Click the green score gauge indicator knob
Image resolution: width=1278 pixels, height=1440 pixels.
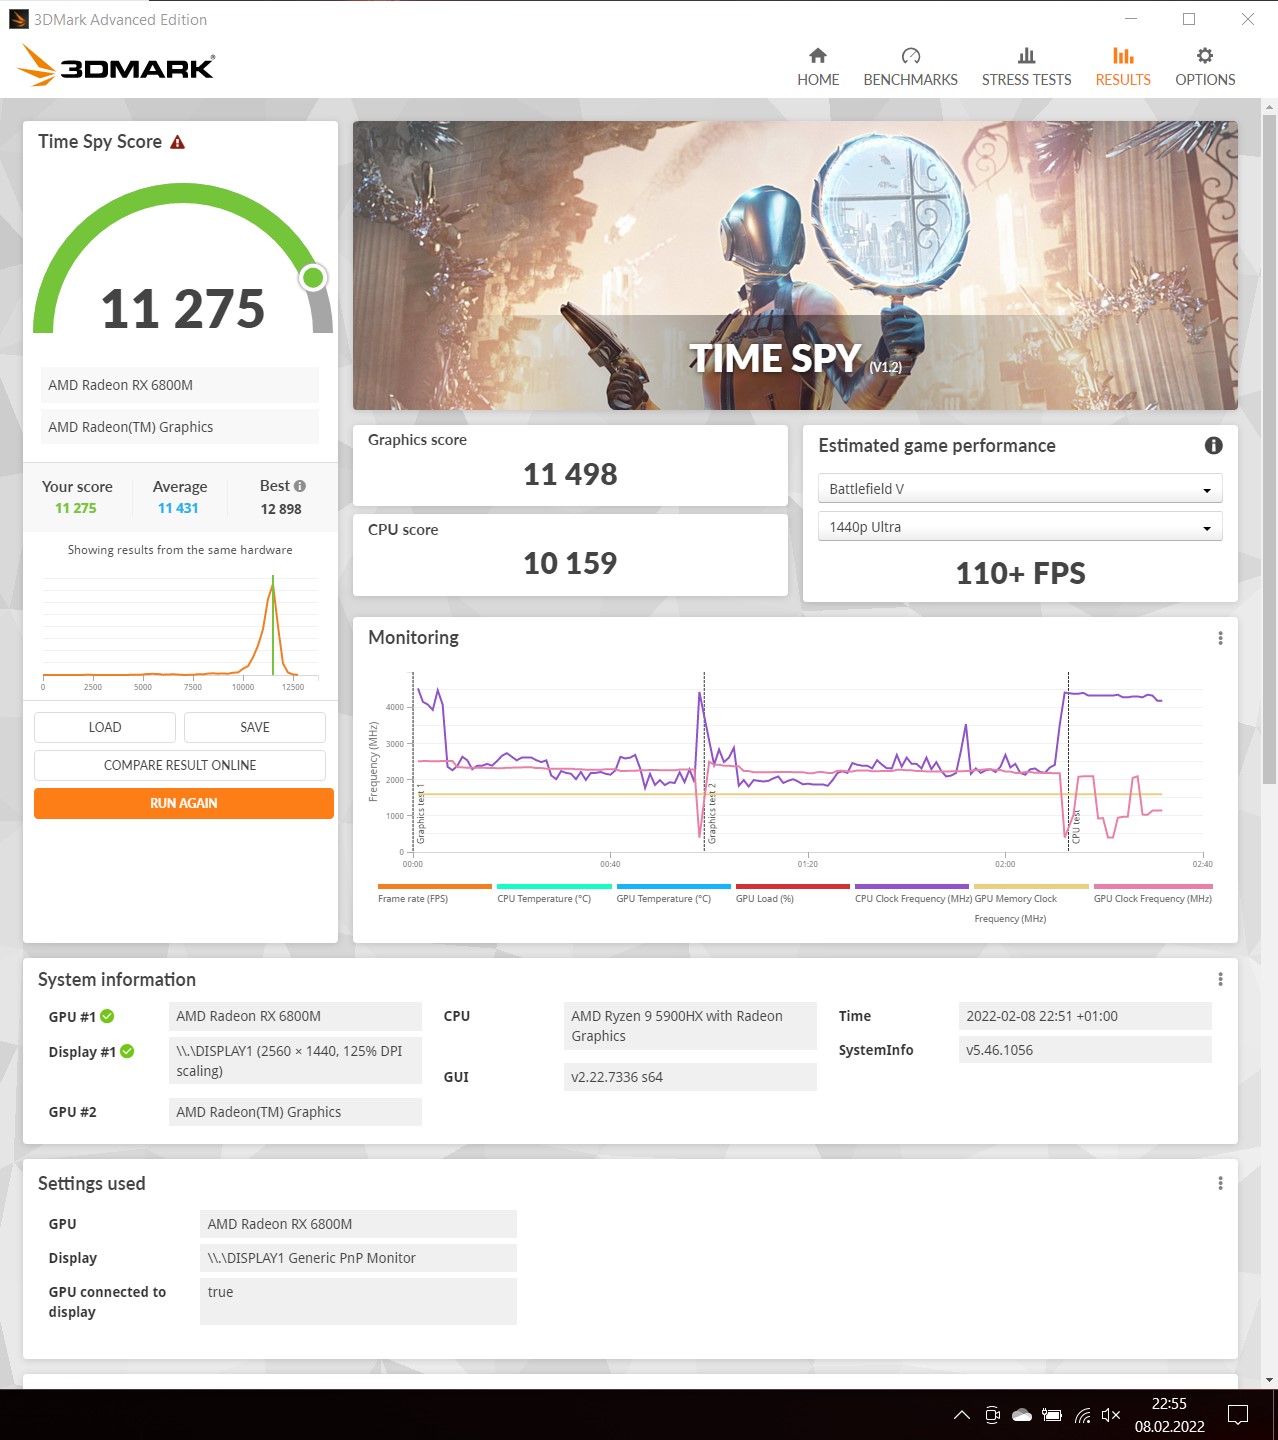pyautogui.click(x=313, y=277)
